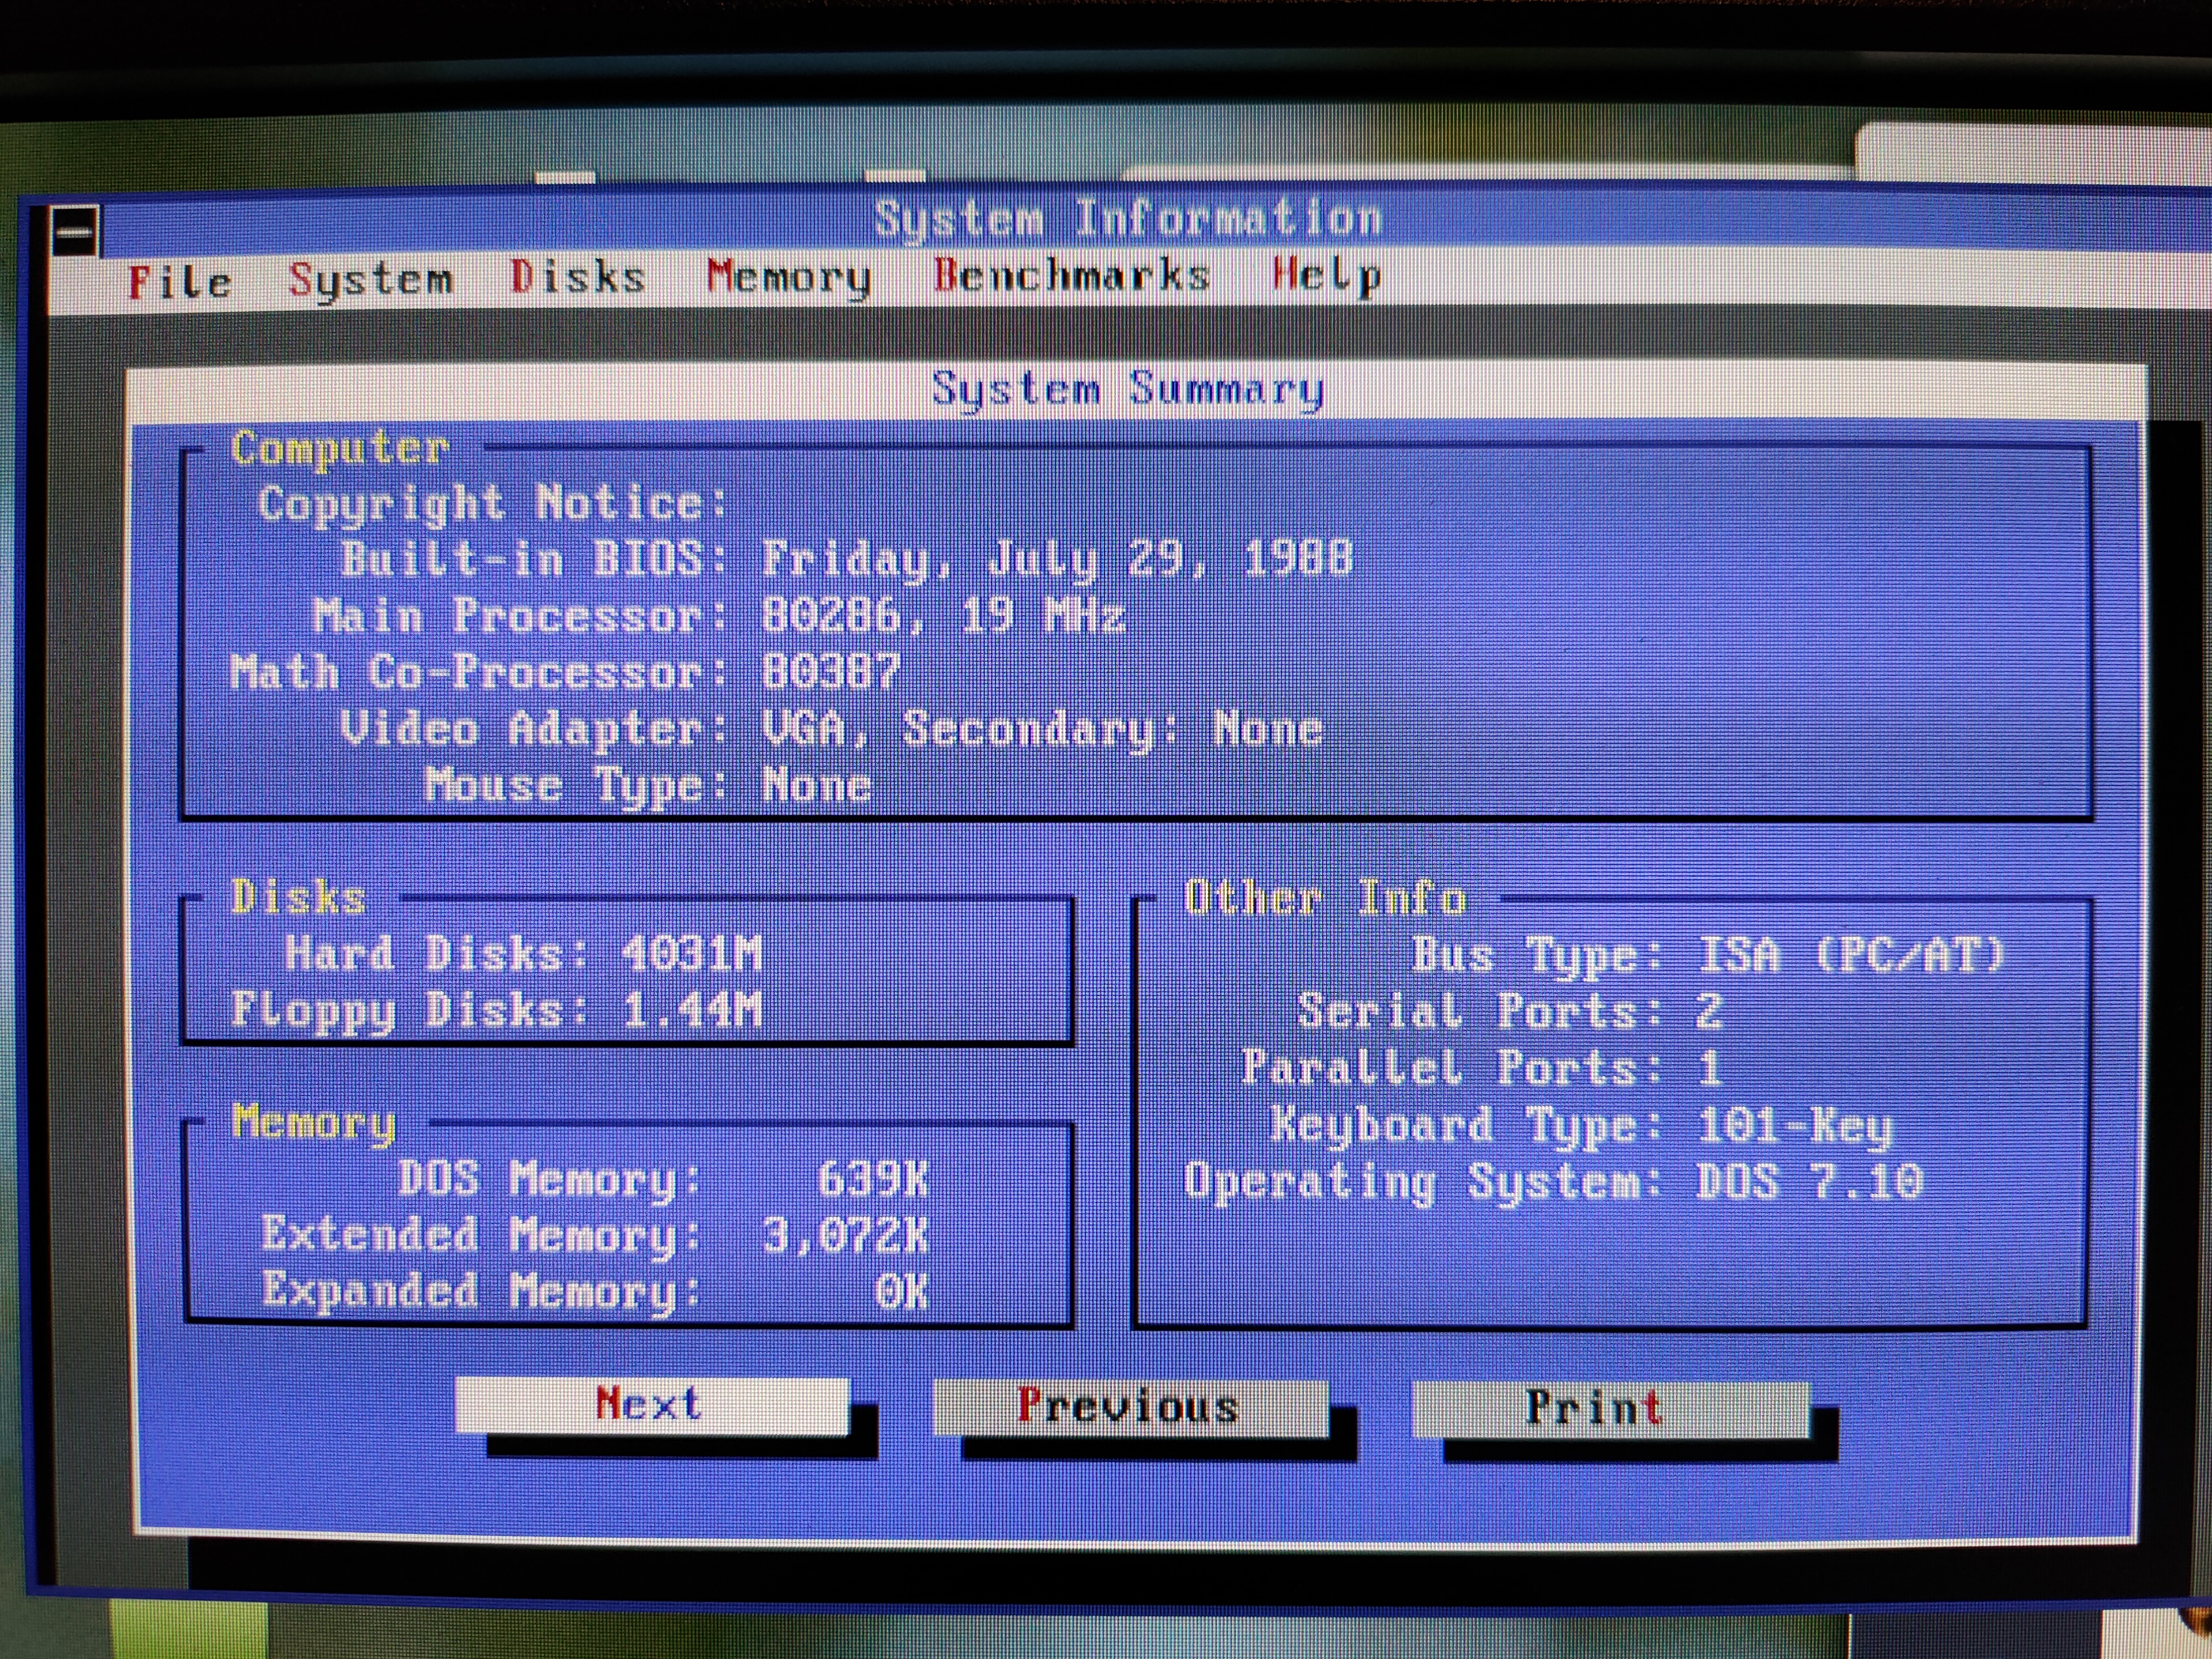Screen dimensions: 2212x1659
Task: Open the control menu box icon
Action: click(x=76, y=232)
